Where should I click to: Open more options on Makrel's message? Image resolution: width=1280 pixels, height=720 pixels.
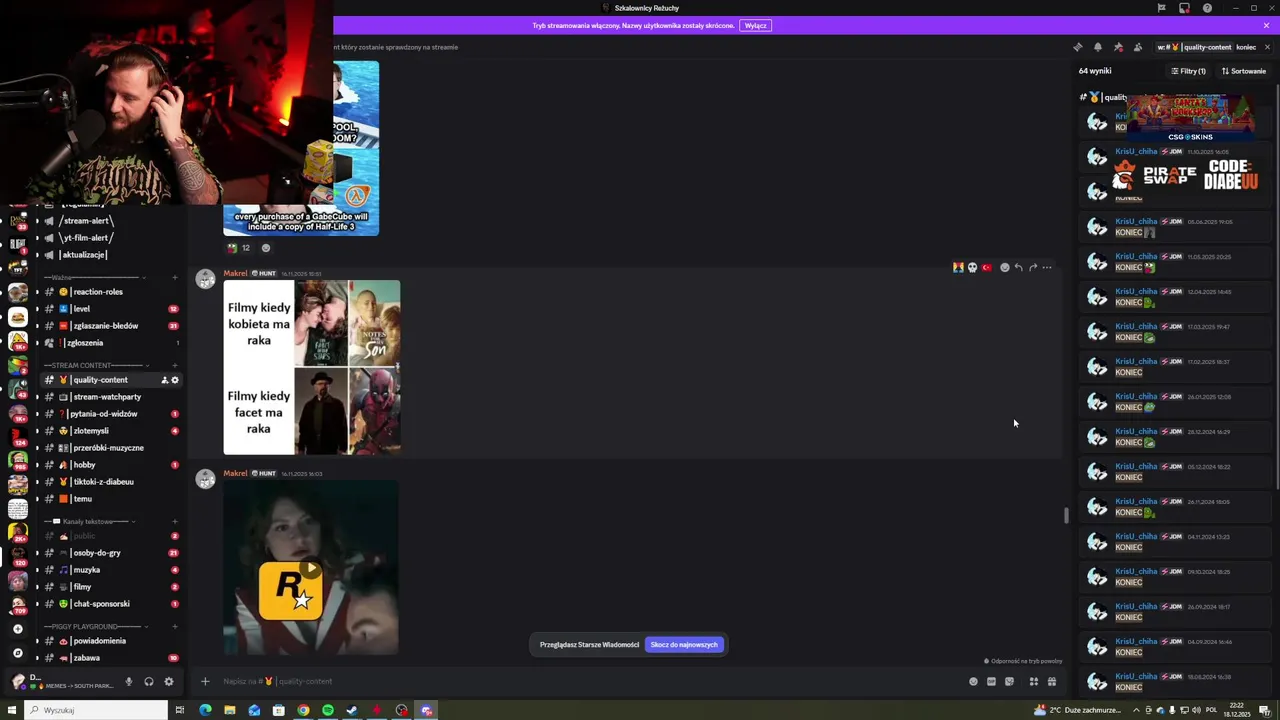coord(1047,267)
